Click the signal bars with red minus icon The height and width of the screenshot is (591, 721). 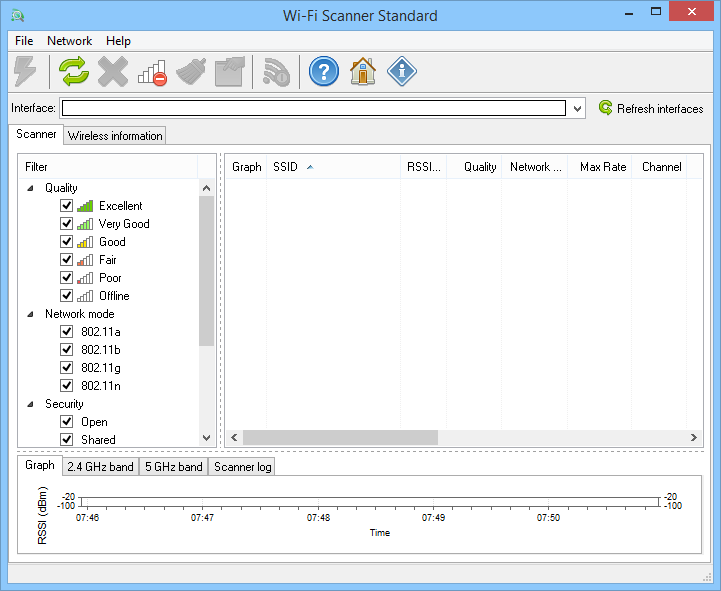(x=152, y=72)
